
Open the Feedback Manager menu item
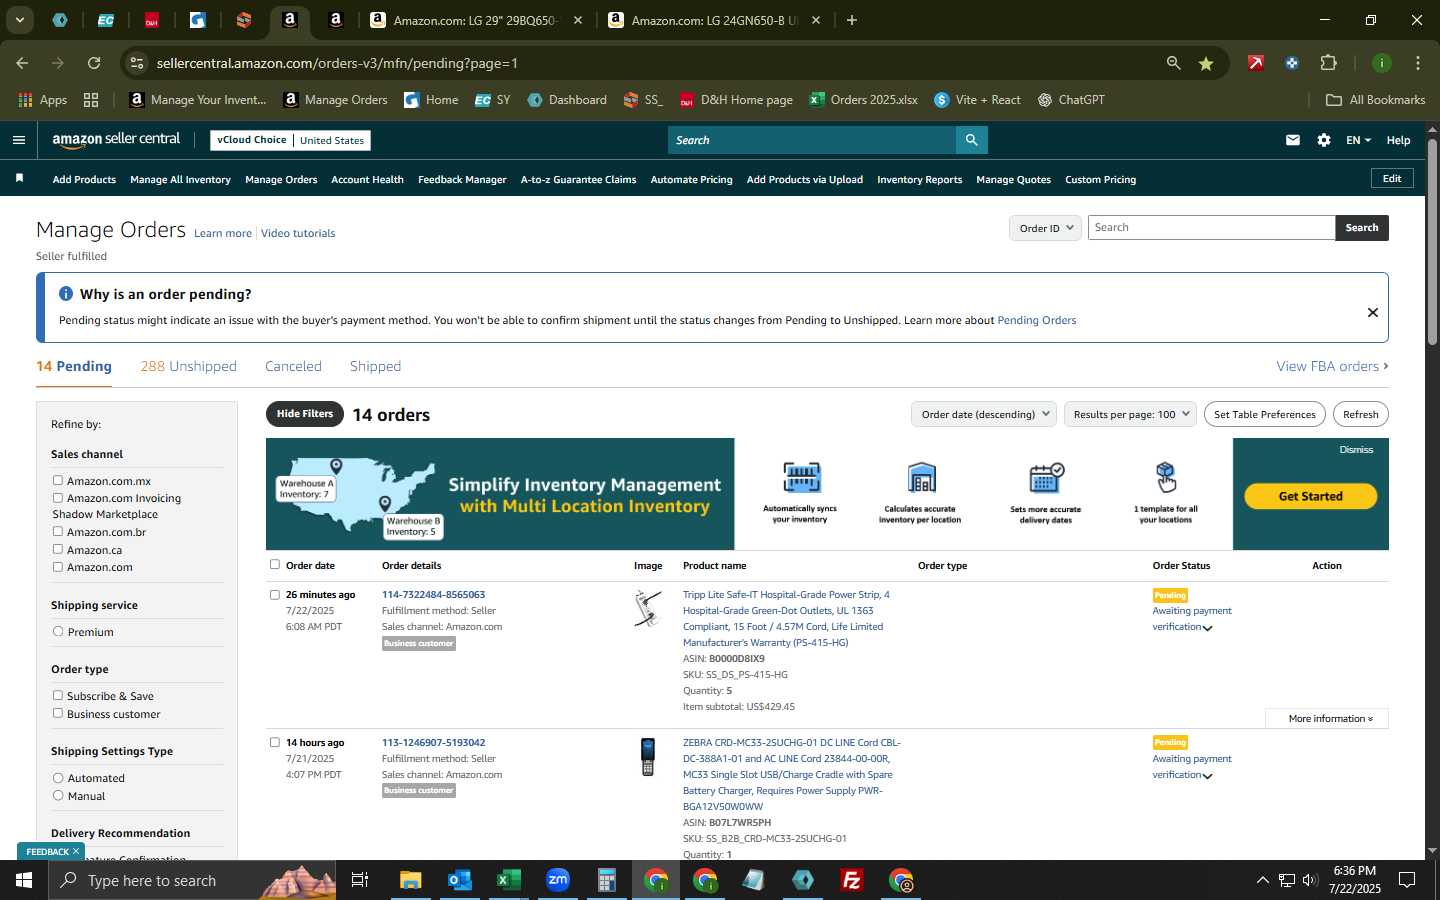click(x=462, y=179)
